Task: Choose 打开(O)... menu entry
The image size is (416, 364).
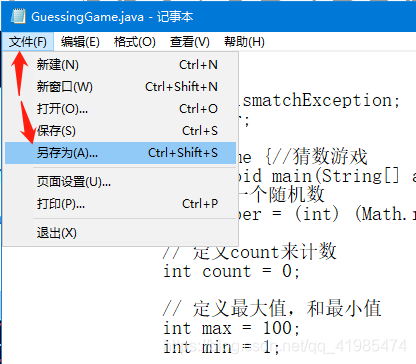Action: click(120, 109)
